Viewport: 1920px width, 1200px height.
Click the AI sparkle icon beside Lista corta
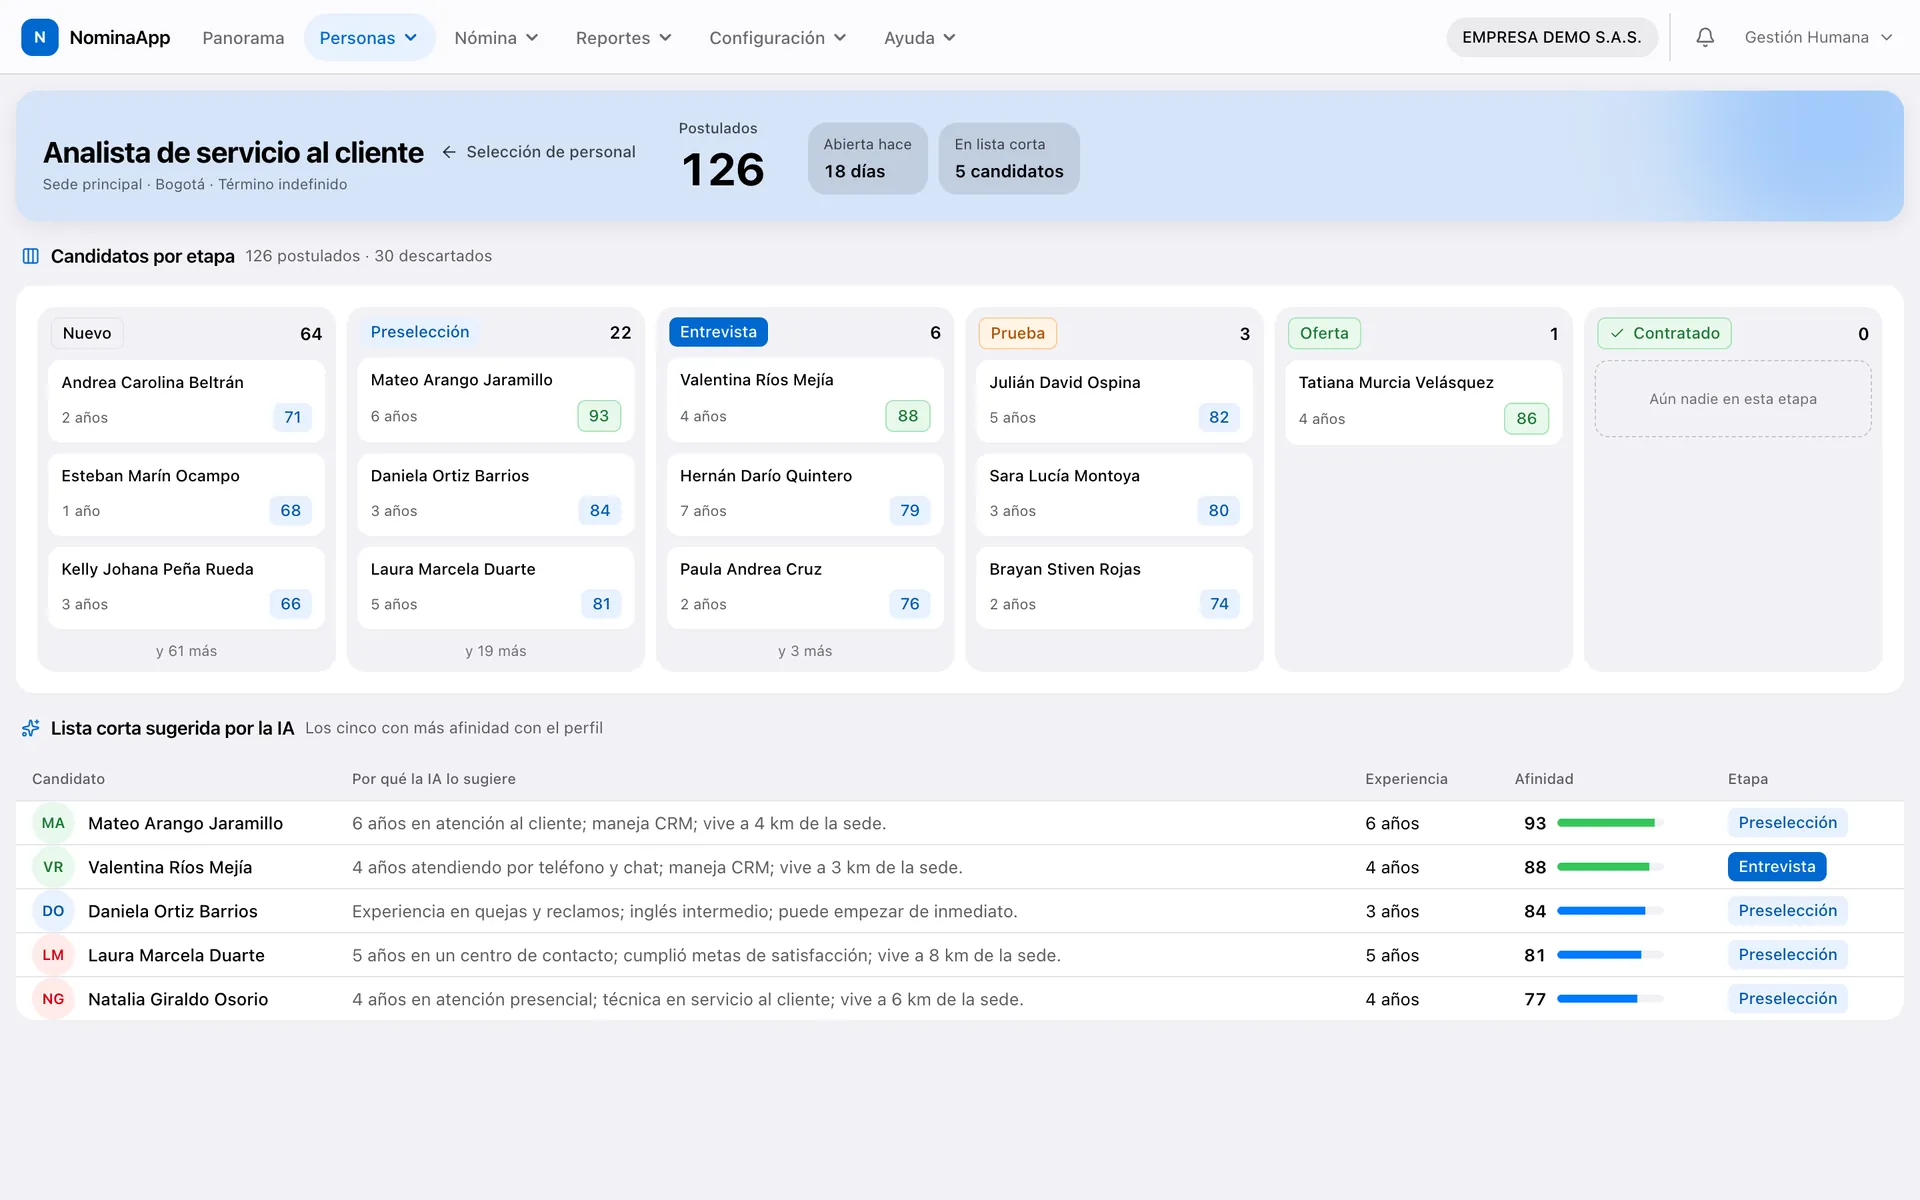(31, 728)
